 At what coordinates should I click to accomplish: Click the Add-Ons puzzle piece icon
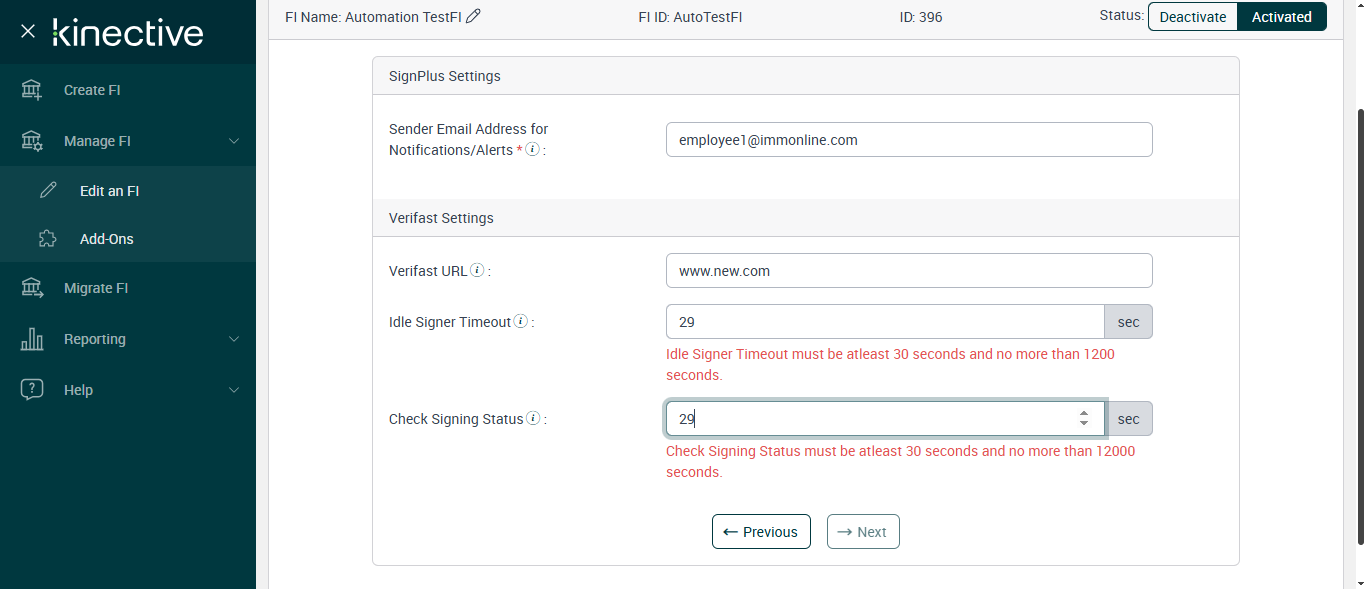coord(47,239)
